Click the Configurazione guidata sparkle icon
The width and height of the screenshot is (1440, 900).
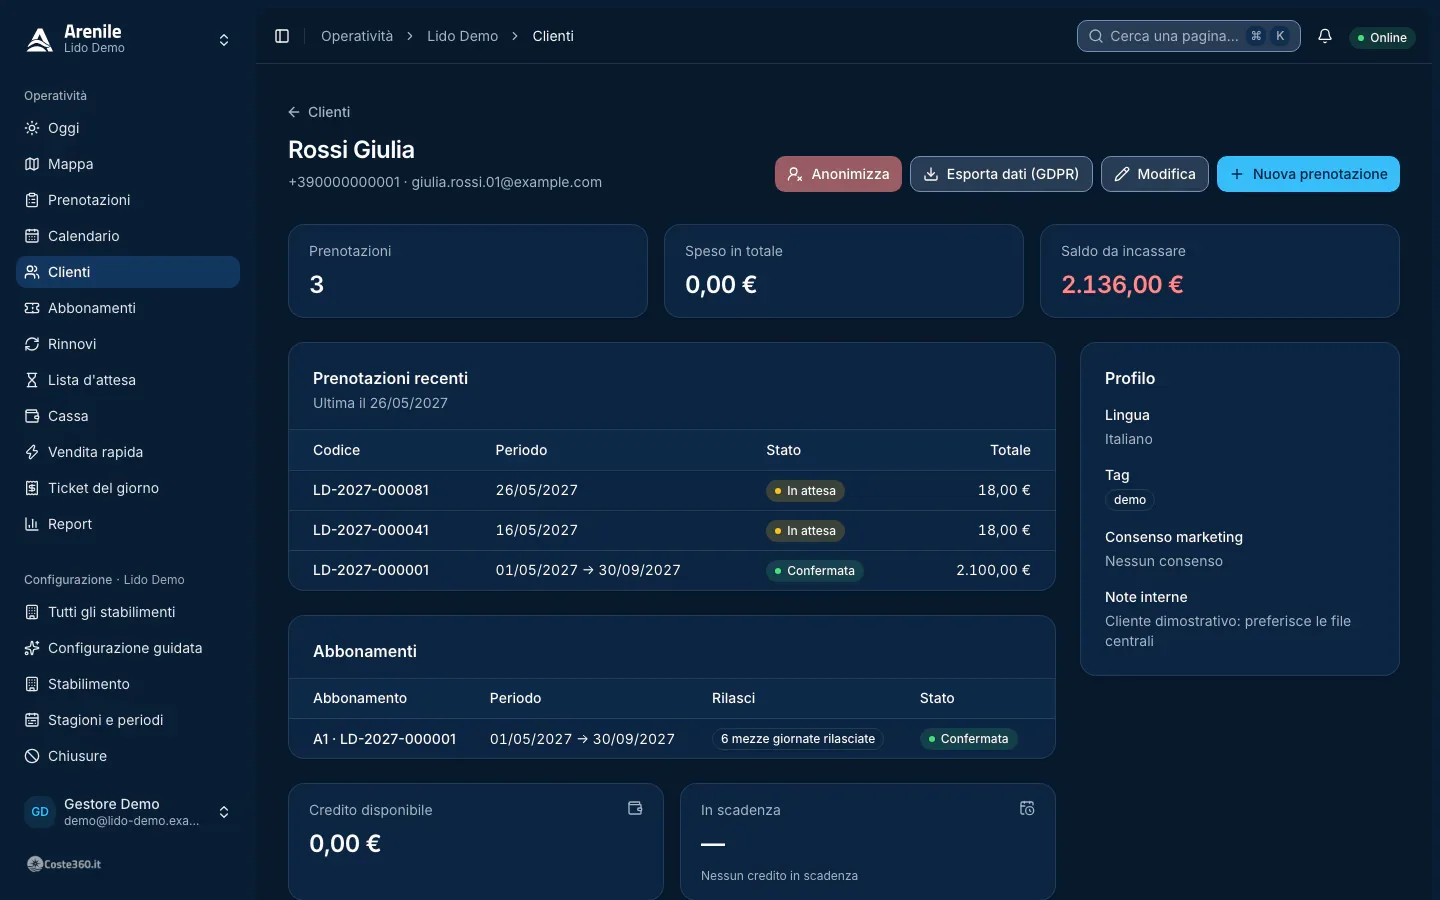point(32,648)
